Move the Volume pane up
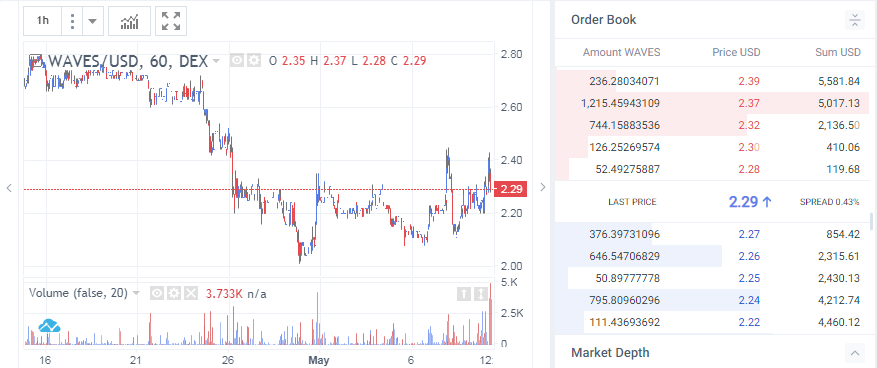Screen dimensions: 877x368 (x=464, y=293)
